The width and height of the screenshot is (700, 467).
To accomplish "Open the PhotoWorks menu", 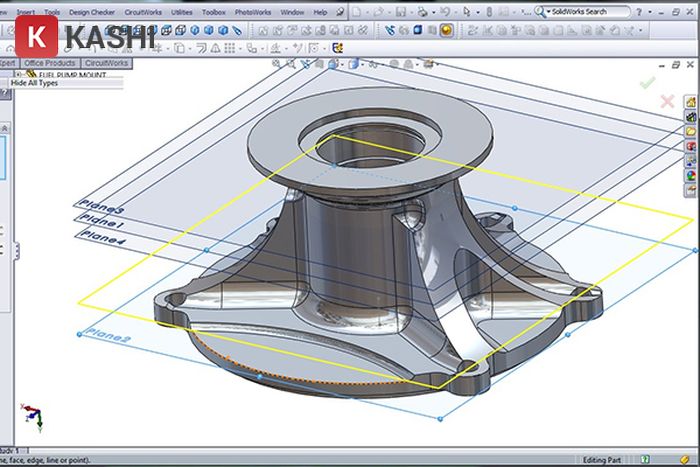I will (x=253, y=12).
